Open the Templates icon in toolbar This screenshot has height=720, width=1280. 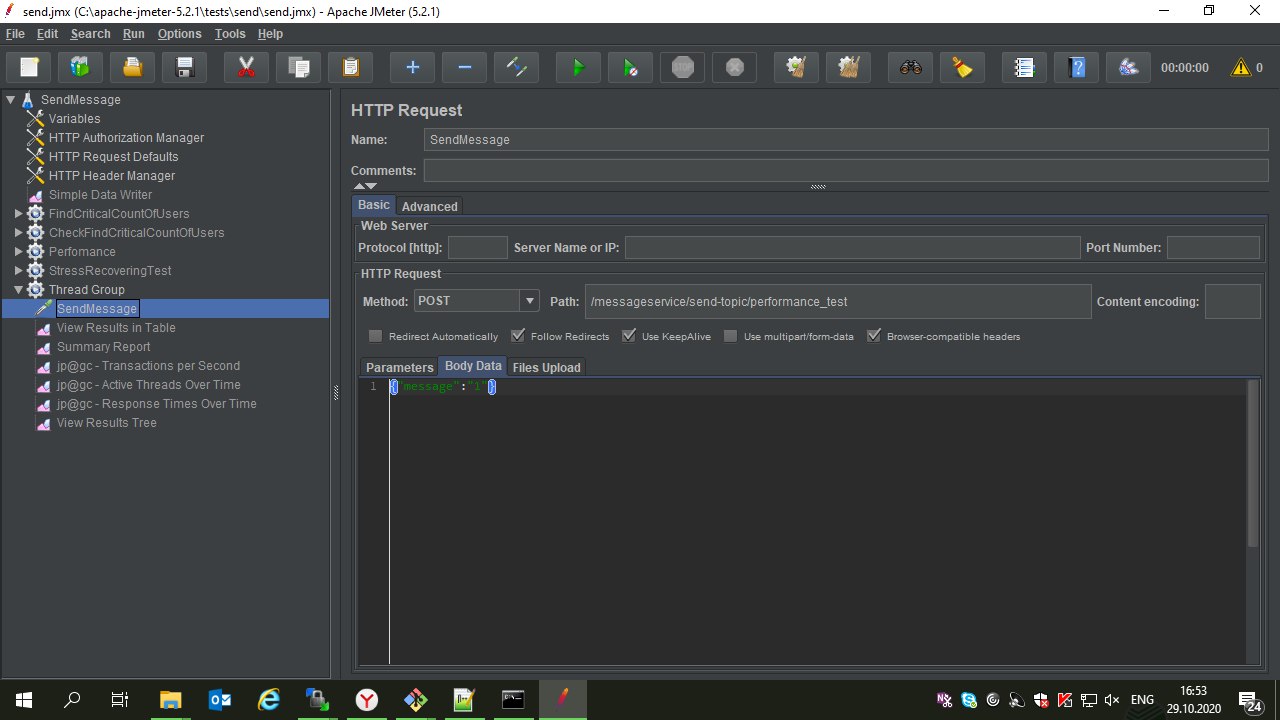81,68
